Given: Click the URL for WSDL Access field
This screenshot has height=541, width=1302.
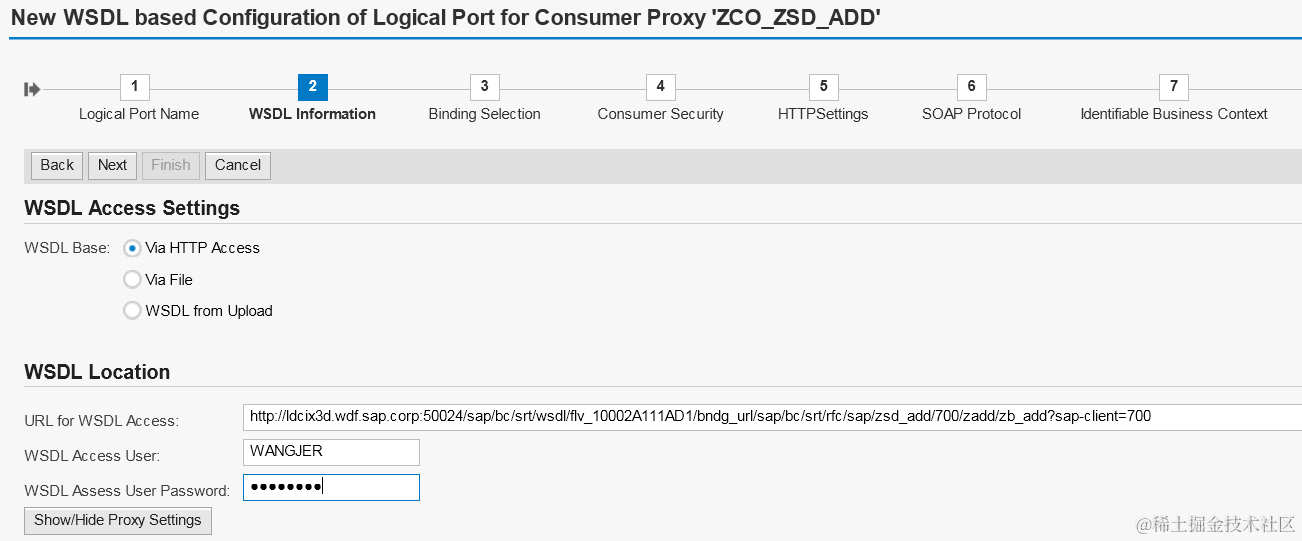Looking at the screenshot, I should [x=770, y=417].
